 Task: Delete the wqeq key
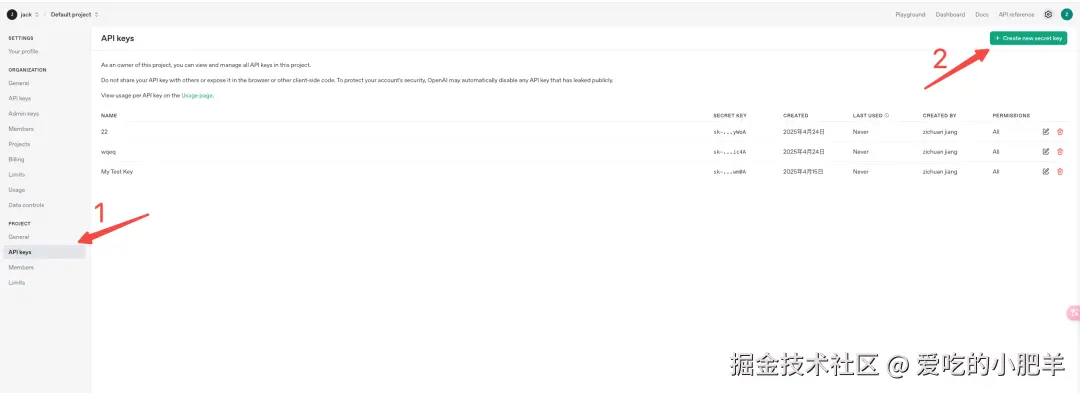(1060, 151)
